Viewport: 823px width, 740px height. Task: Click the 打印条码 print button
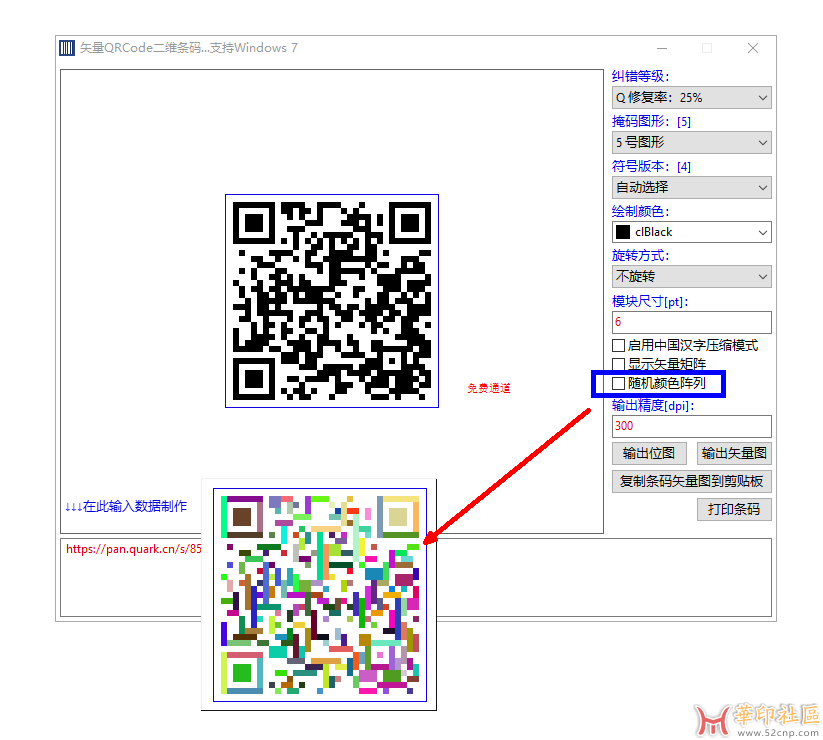click(x=734, y=509)
